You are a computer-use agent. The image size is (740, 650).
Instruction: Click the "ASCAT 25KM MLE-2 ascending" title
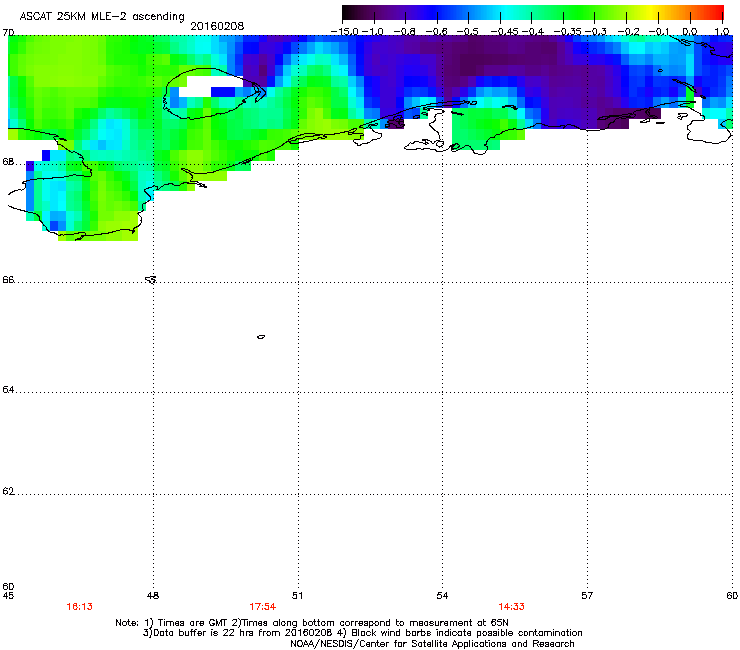pos(102,16)
